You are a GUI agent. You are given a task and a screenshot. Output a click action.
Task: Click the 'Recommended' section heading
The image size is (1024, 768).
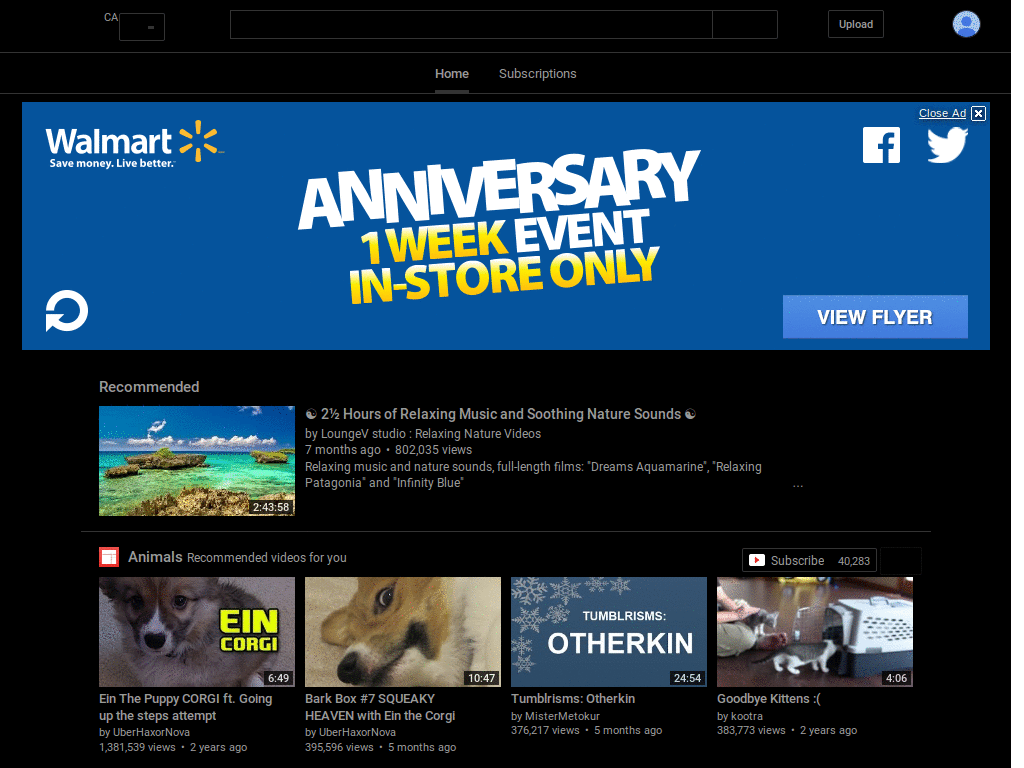149,387
